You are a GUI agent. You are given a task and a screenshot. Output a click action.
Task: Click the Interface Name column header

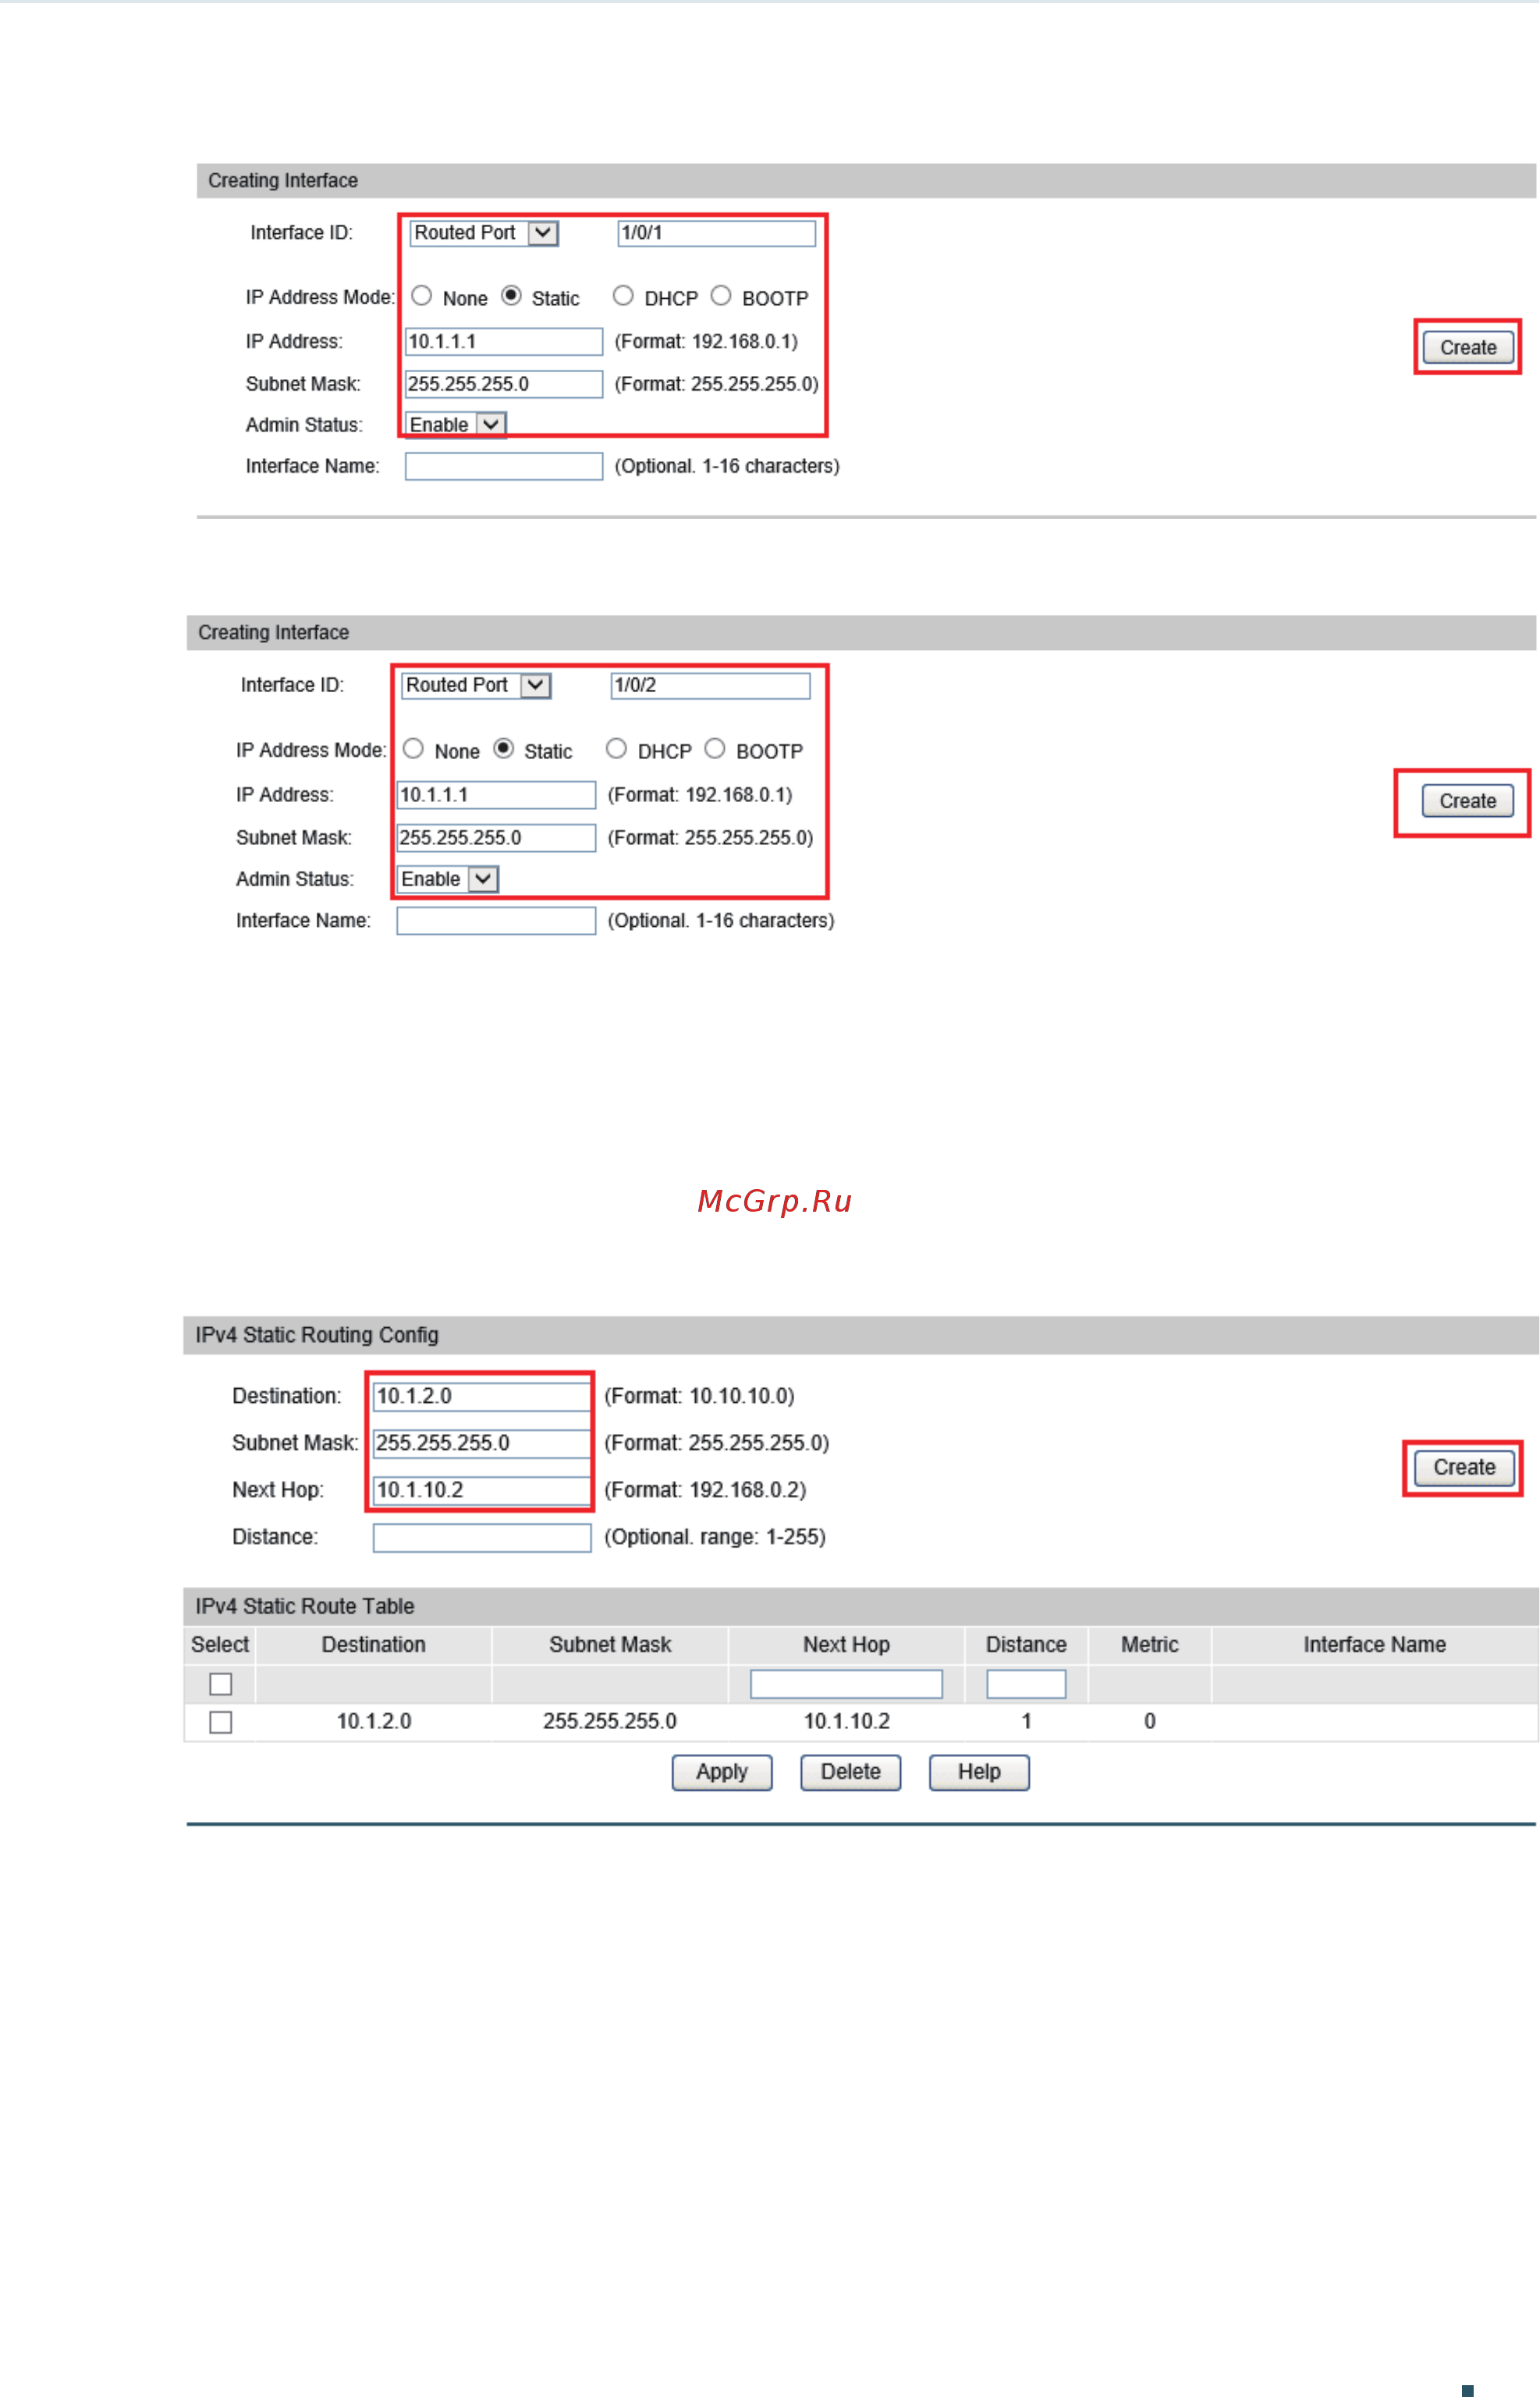point(1374,1644)
